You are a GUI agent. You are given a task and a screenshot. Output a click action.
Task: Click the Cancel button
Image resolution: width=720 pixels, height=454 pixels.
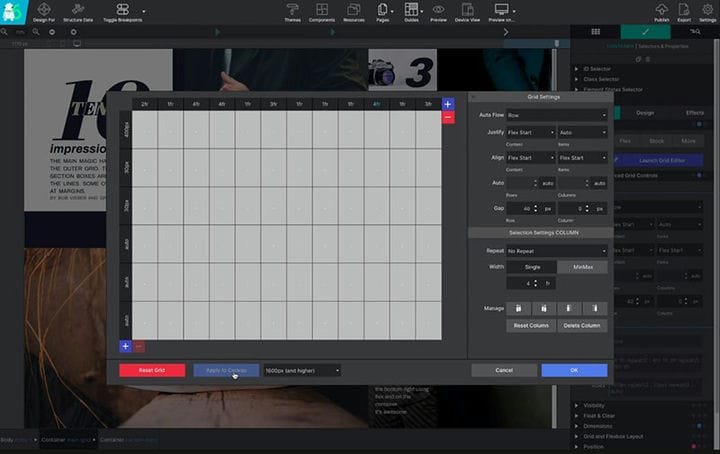(x=504, y=370)
